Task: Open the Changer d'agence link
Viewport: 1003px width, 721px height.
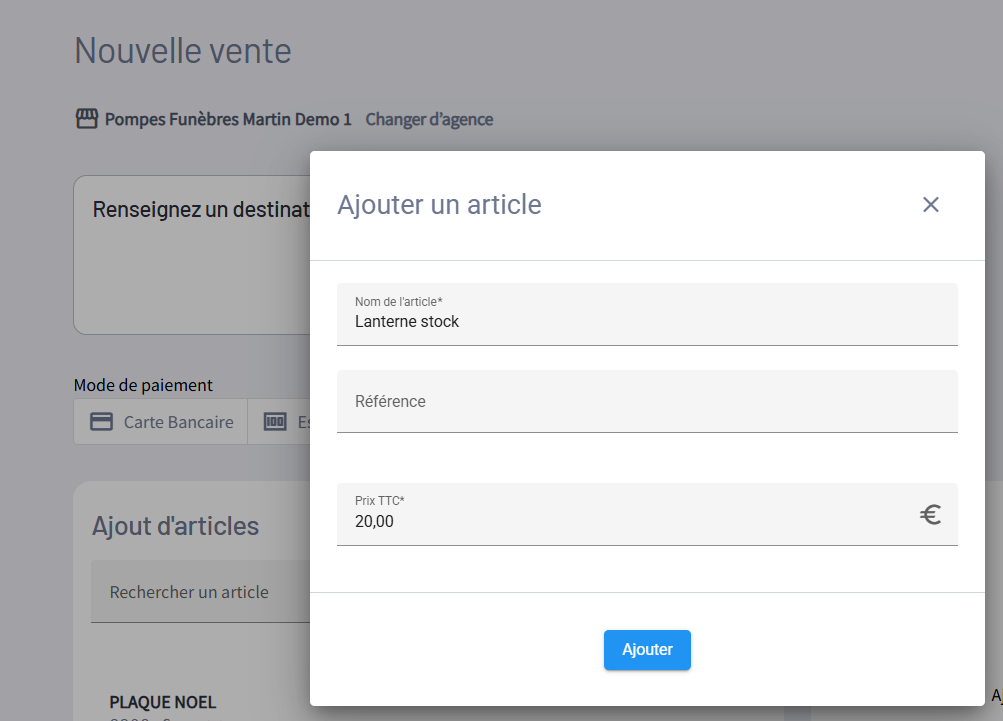Action: [429, 119]
